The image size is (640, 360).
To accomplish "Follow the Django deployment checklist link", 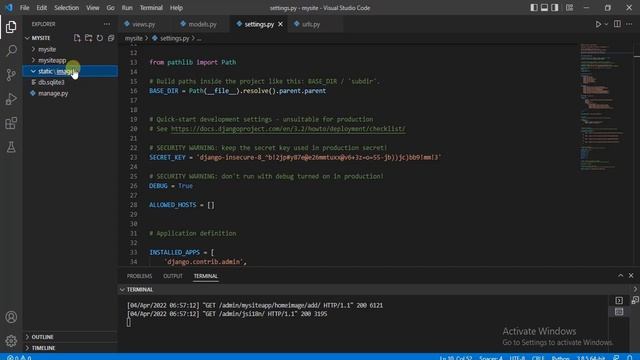I will [288, 129].
